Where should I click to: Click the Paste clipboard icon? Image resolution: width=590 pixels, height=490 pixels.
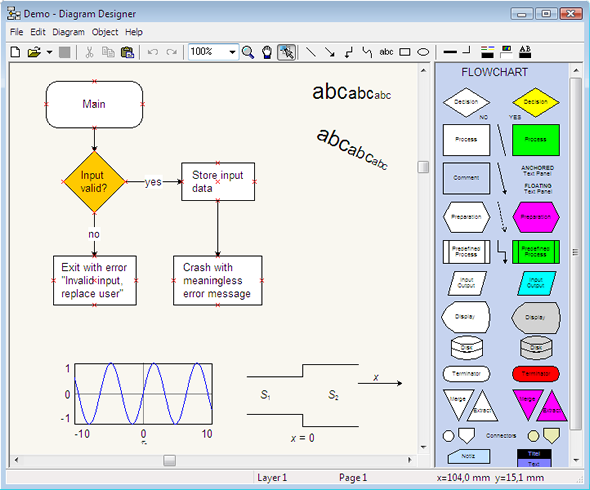127,52
